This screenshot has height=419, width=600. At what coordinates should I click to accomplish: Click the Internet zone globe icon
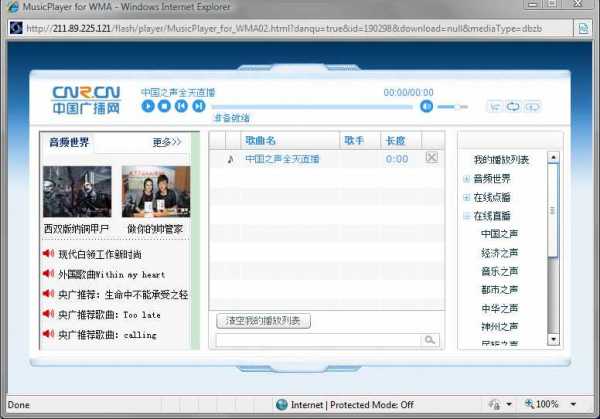282,404
